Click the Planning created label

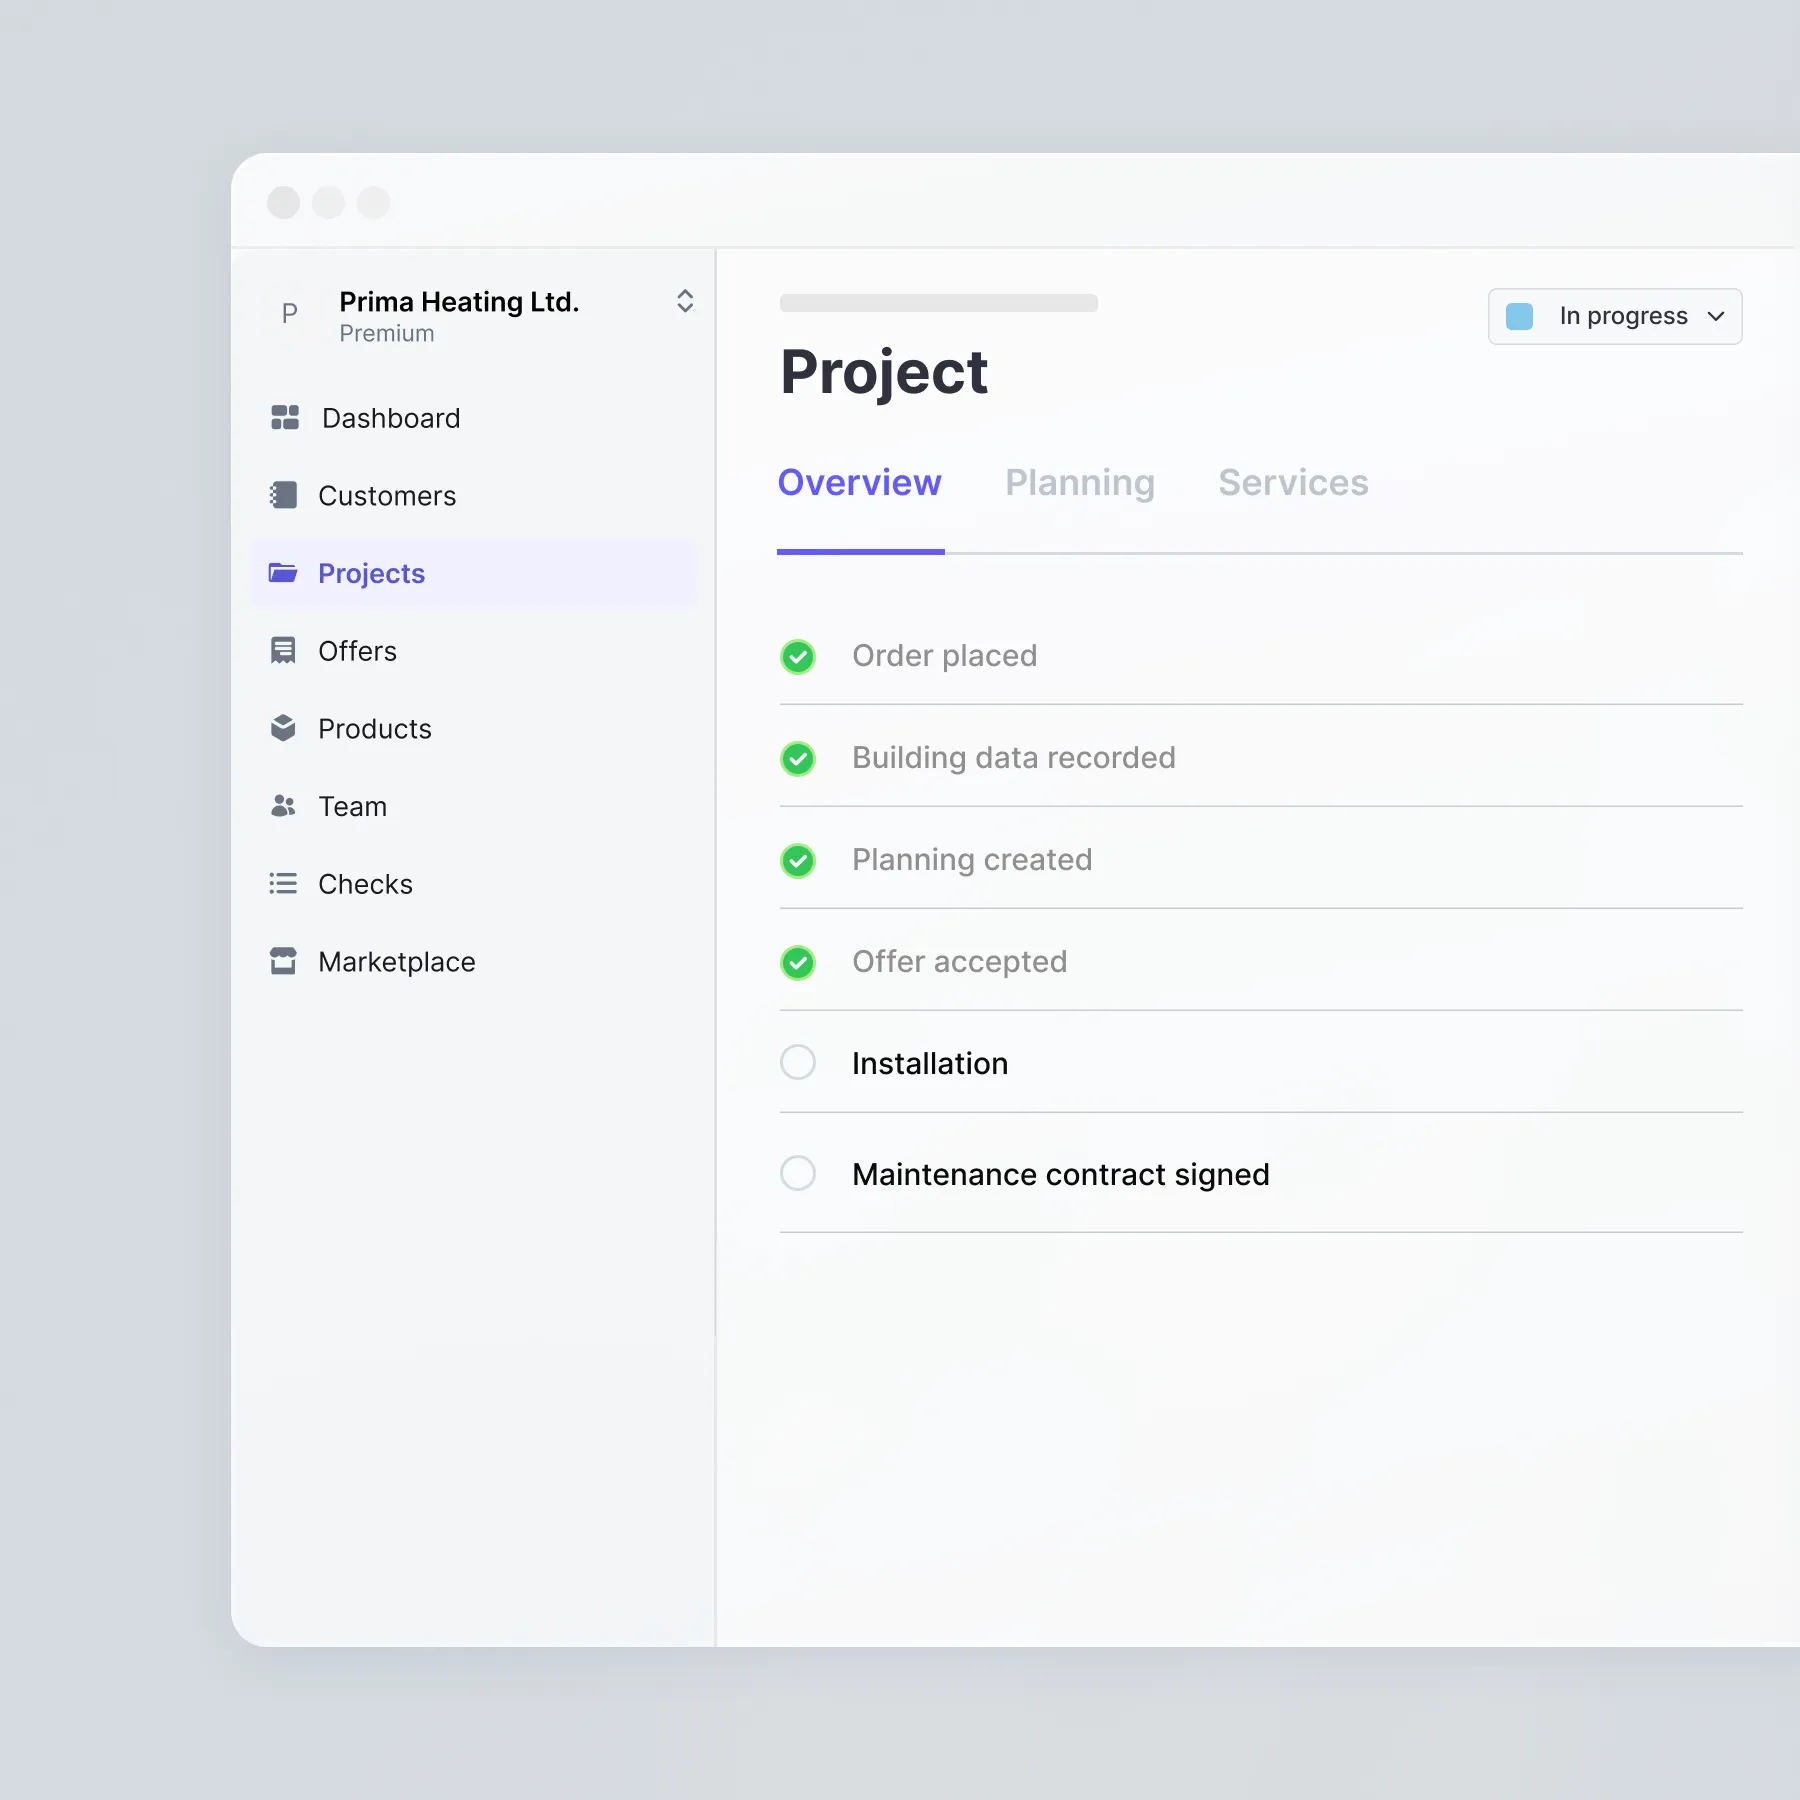pos(972,860)
